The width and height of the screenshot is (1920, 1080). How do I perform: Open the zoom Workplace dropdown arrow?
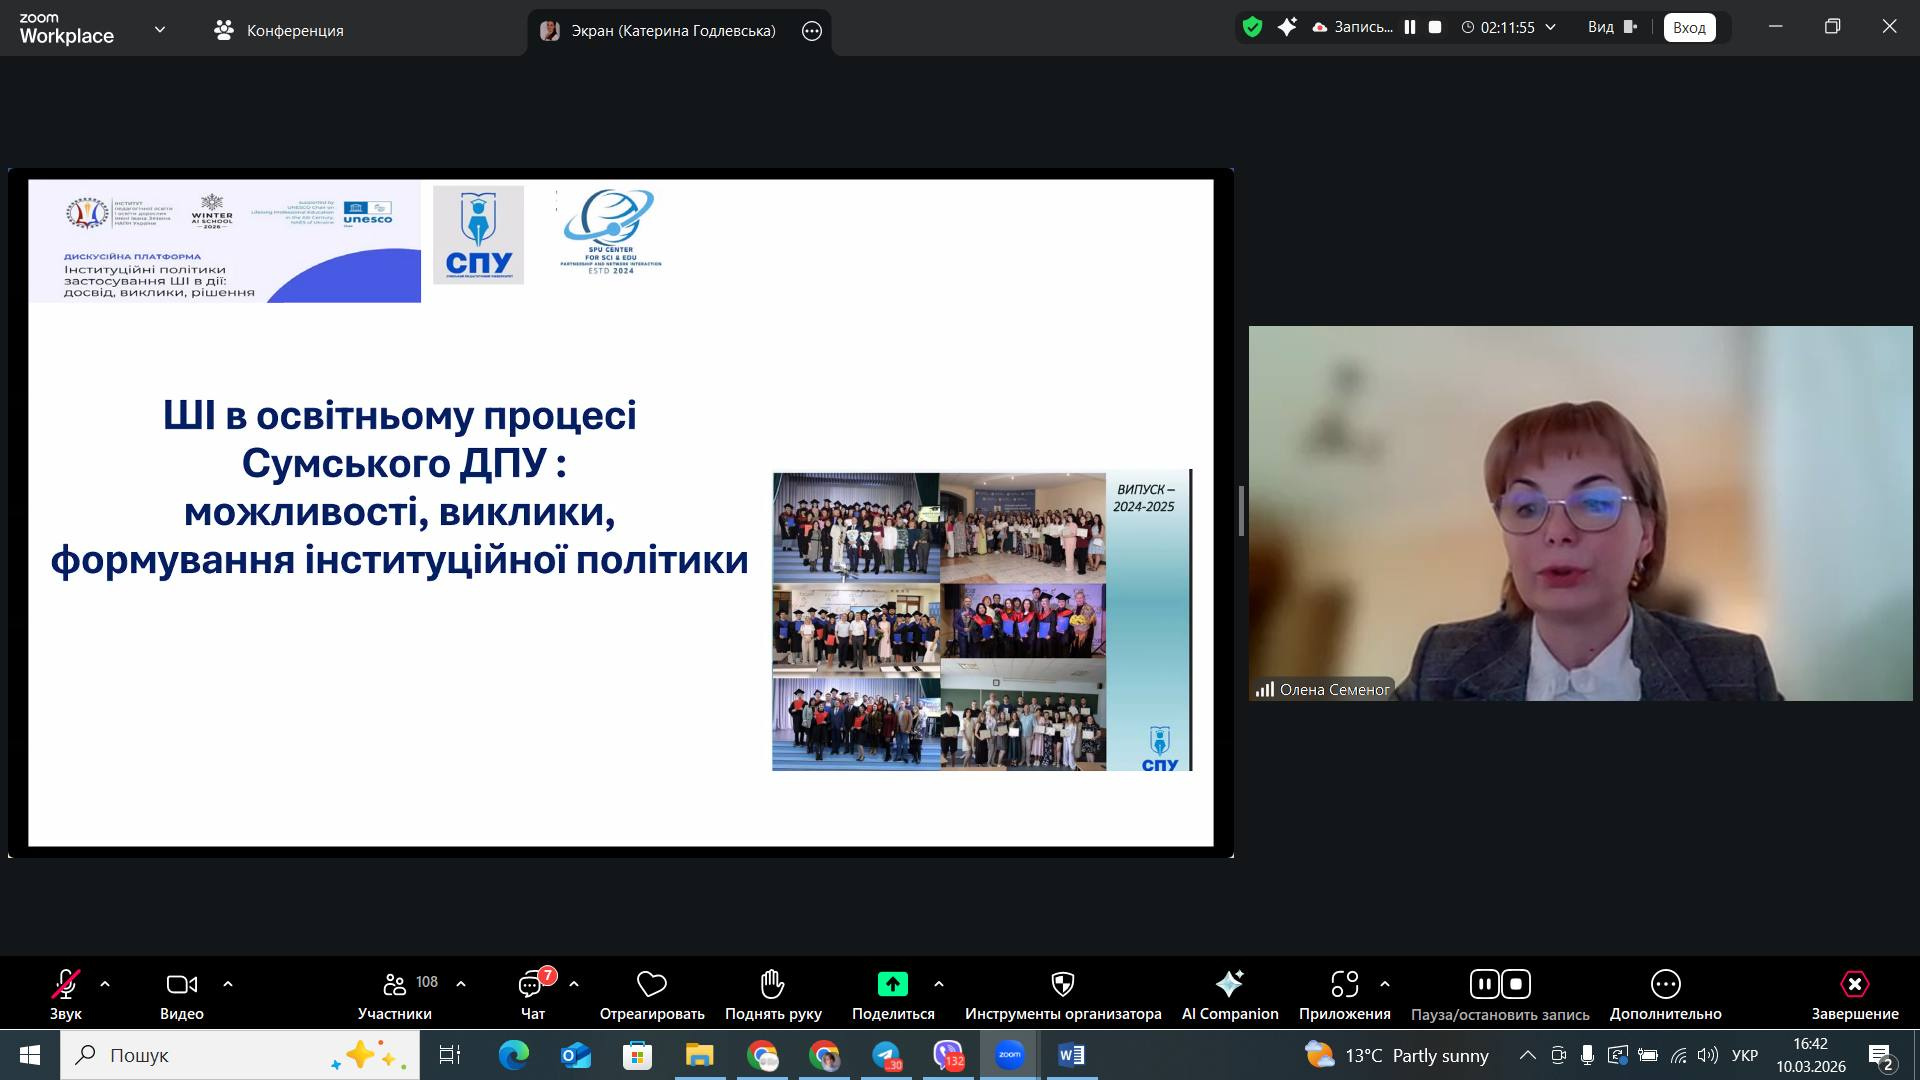click(x=160, y=30)
